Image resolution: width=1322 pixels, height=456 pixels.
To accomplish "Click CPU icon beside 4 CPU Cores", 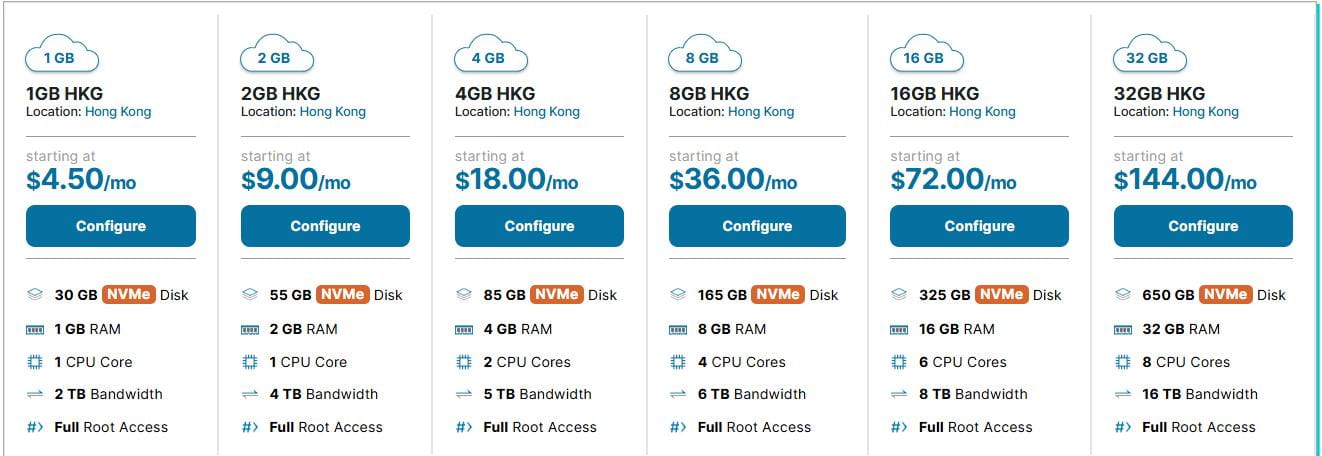I will pyautogui.click(x=678, y=362).
